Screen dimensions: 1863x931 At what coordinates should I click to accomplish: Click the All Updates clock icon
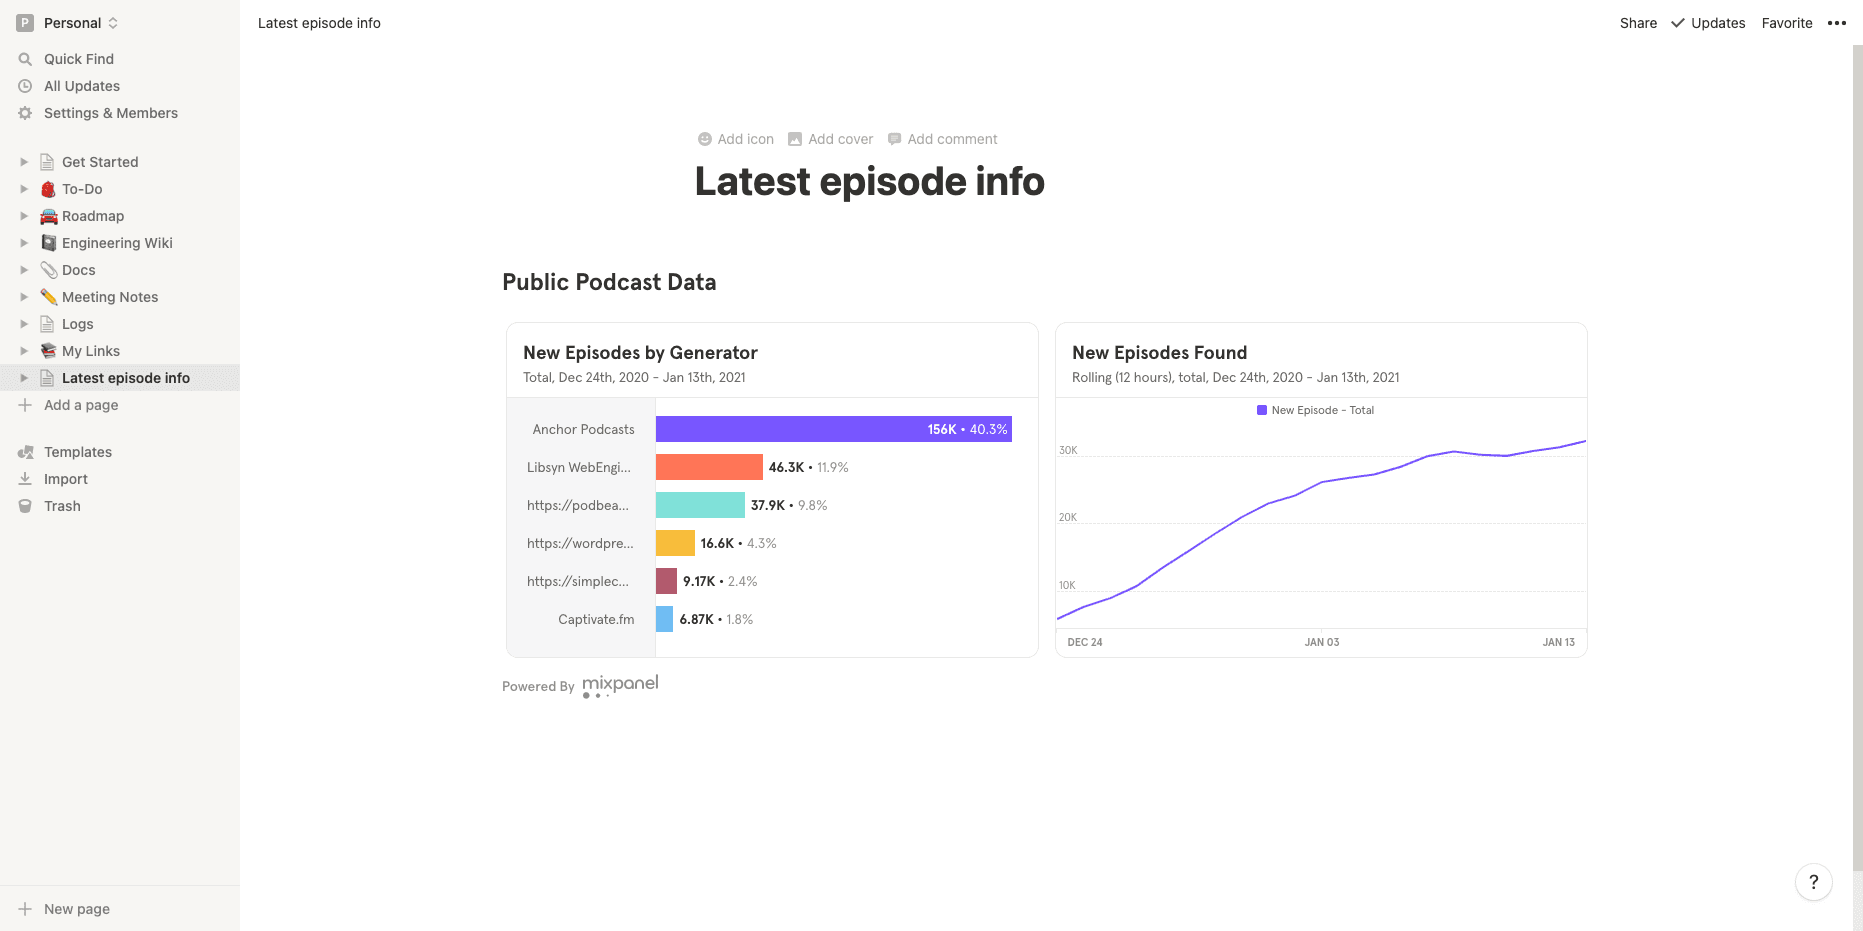point(25,86)
